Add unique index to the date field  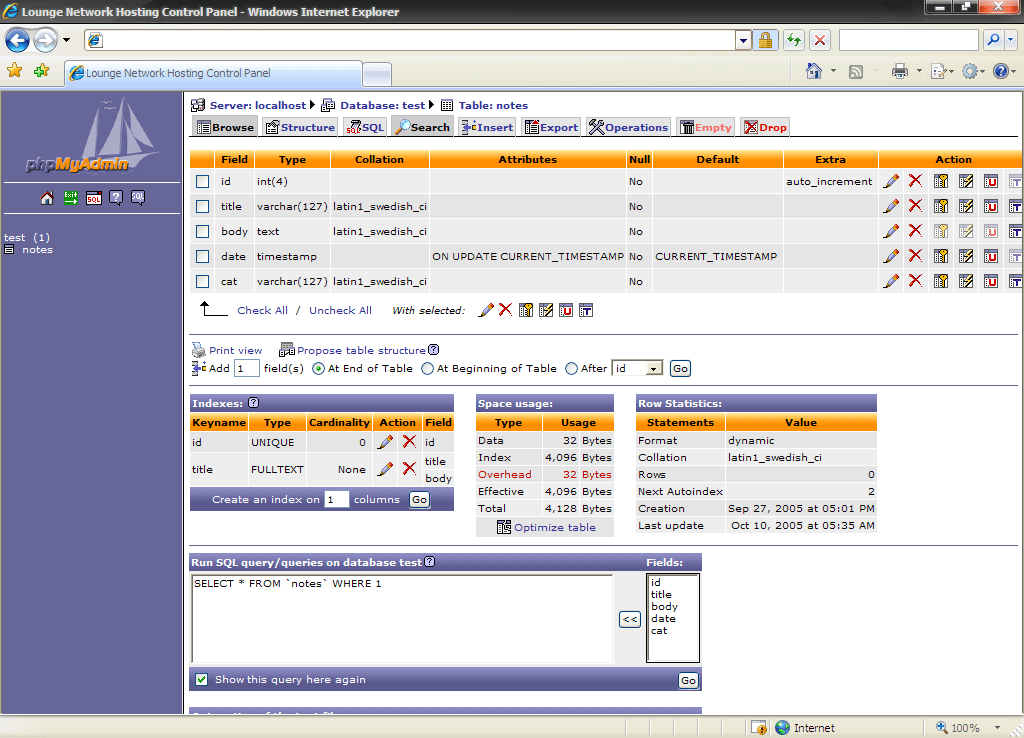coord(991,256)
